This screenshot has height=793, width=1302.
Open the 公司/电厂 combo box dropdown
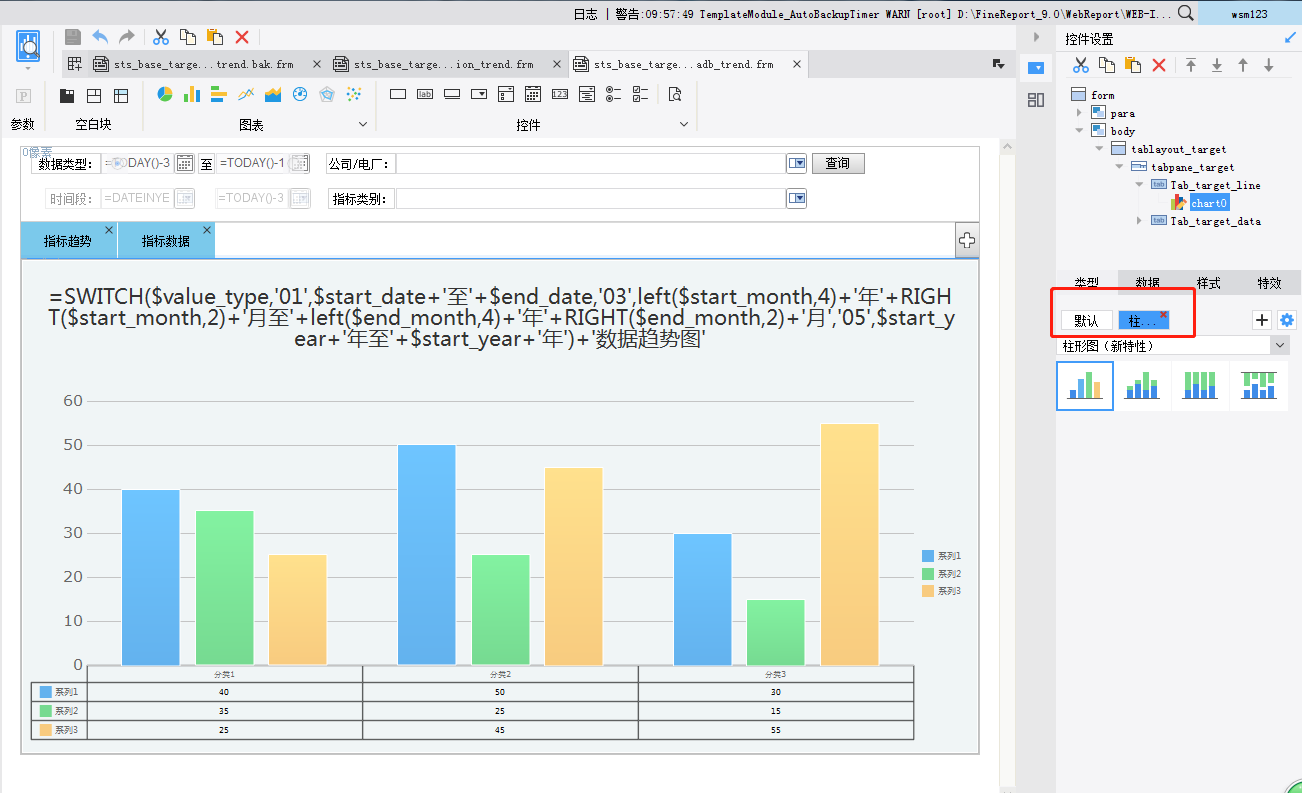pos(796,164)
